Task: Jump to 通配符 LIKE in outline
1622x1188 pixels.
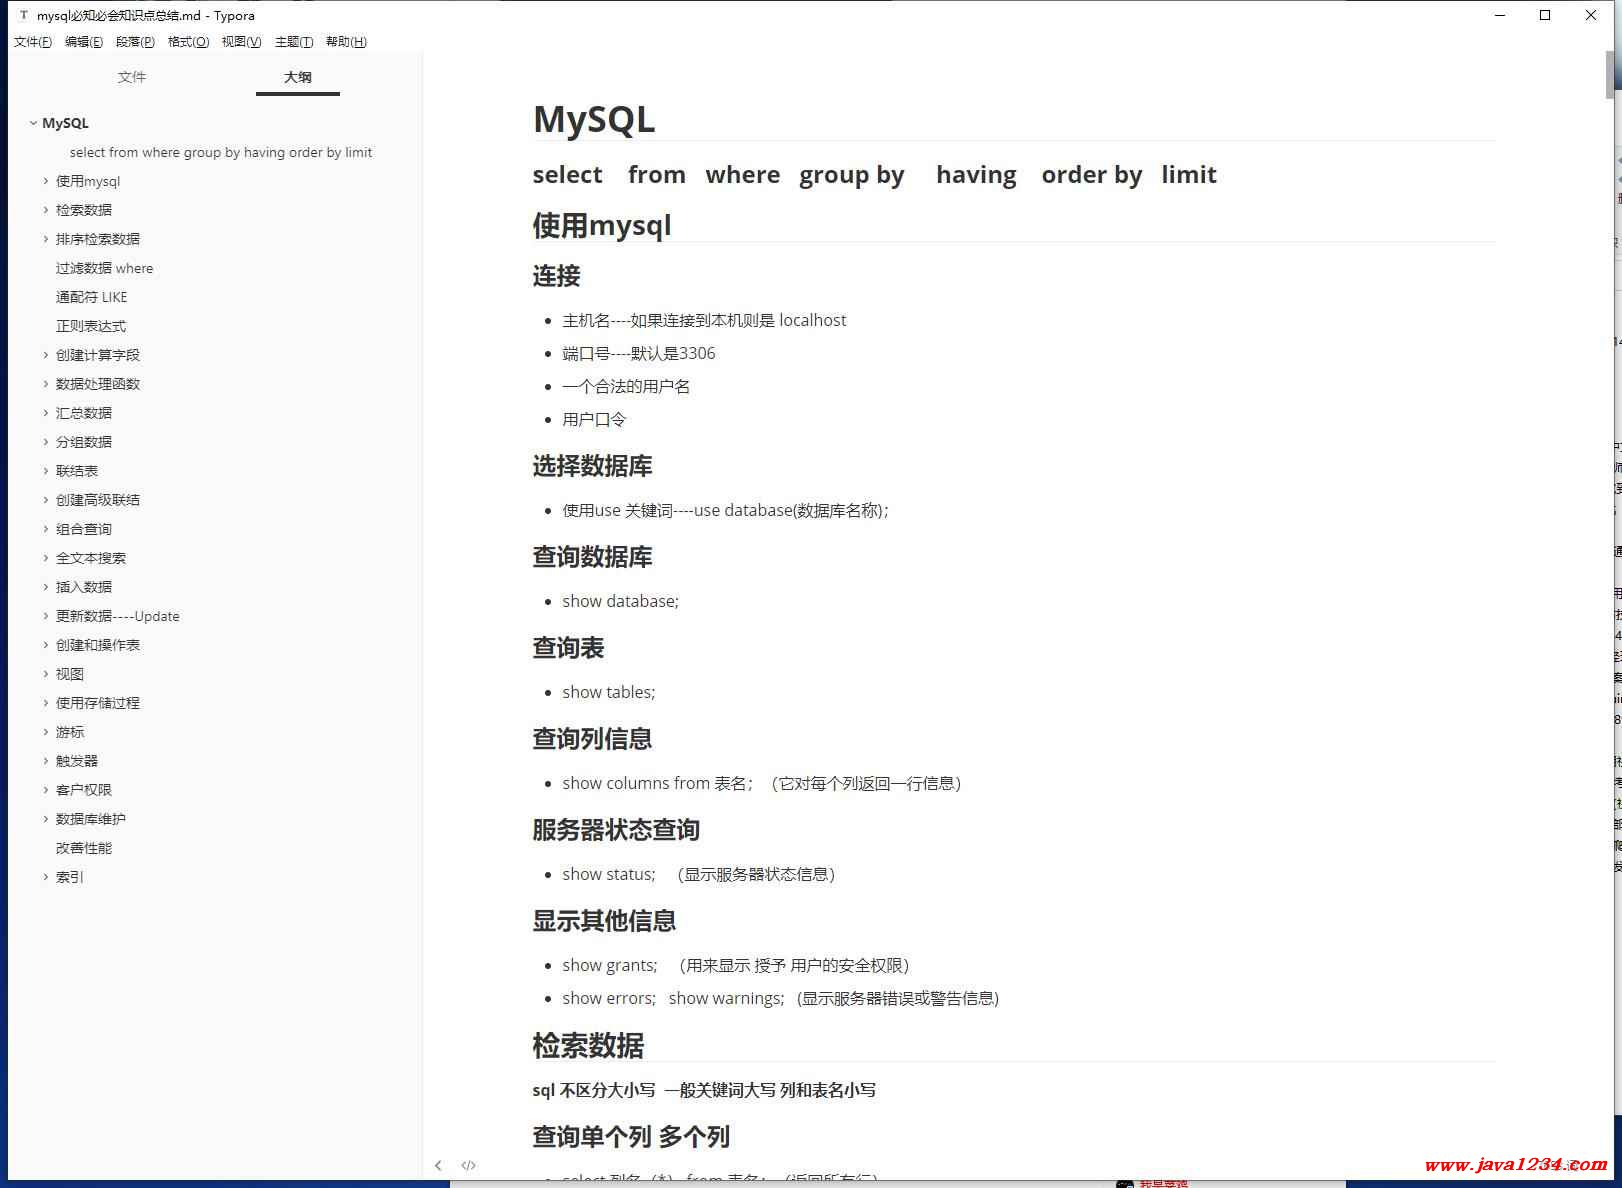Action: click(92, 297)
